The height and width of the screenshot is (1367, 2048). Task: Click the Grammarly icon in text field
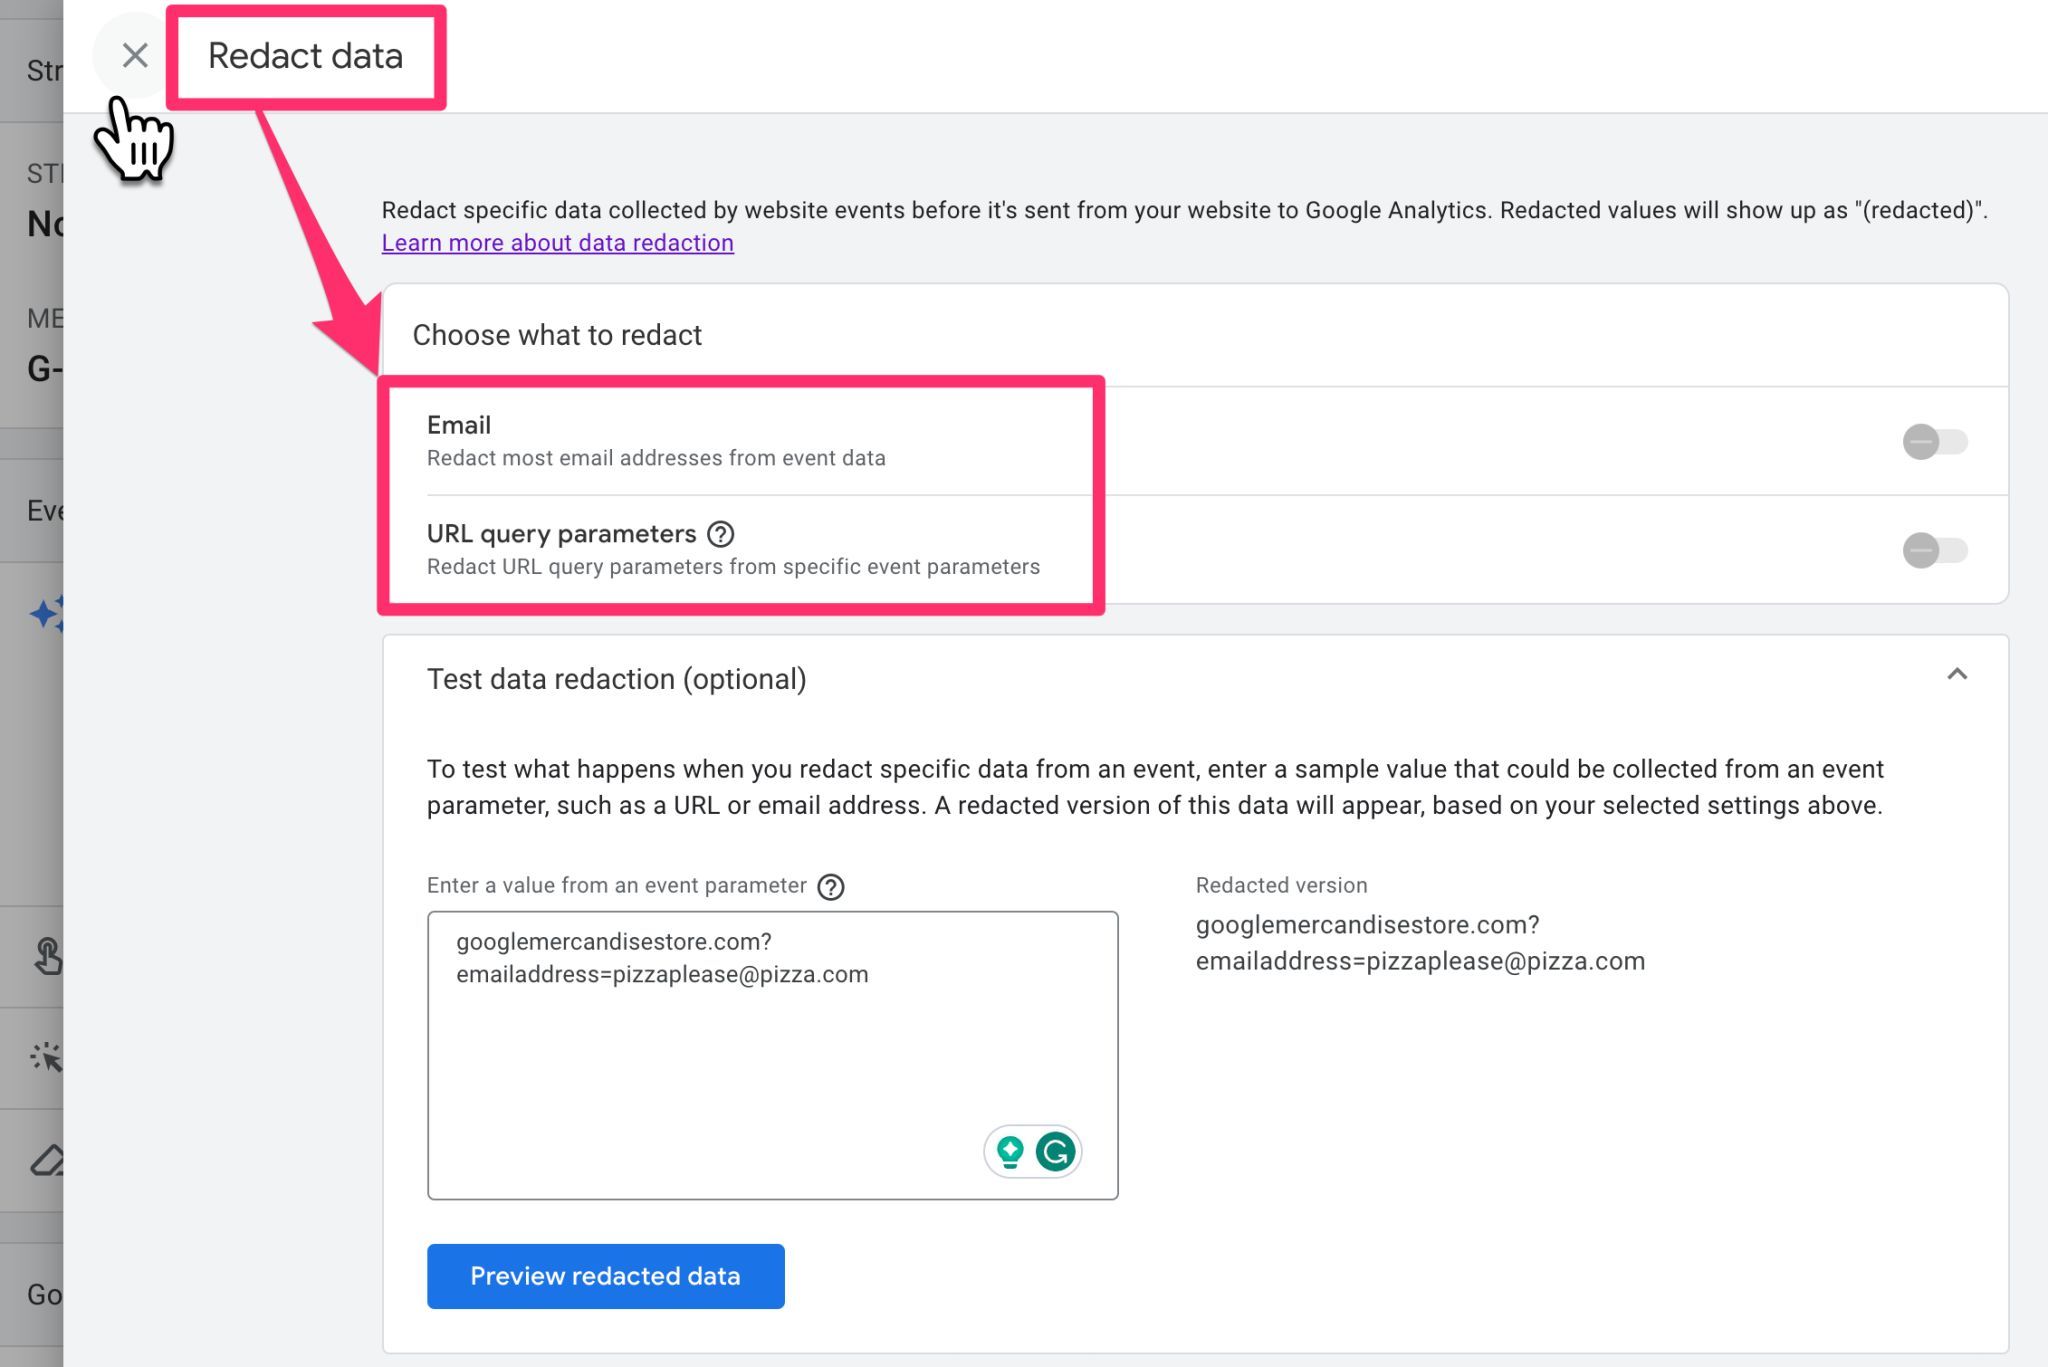point(1055,1152)
